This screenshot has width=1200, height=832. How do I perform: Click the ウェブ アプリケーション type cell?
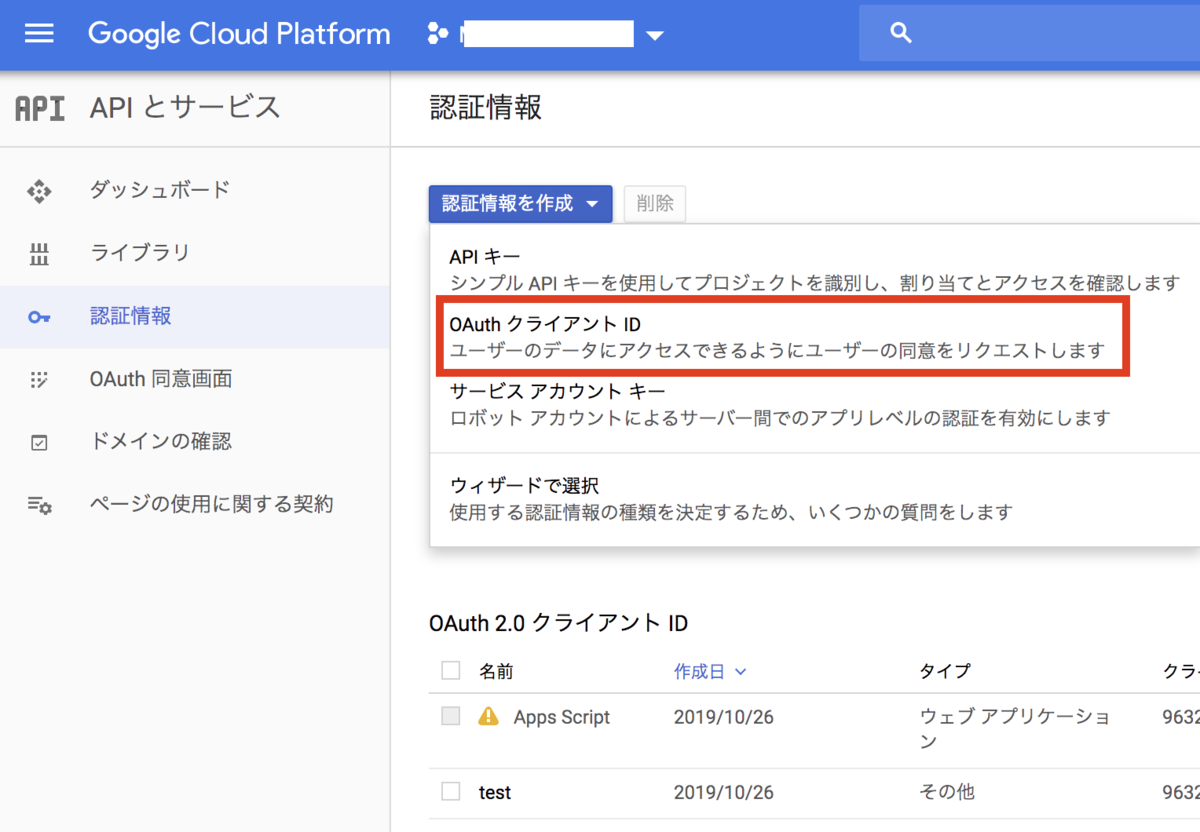pyautogui.click(x=1014, y=729)
